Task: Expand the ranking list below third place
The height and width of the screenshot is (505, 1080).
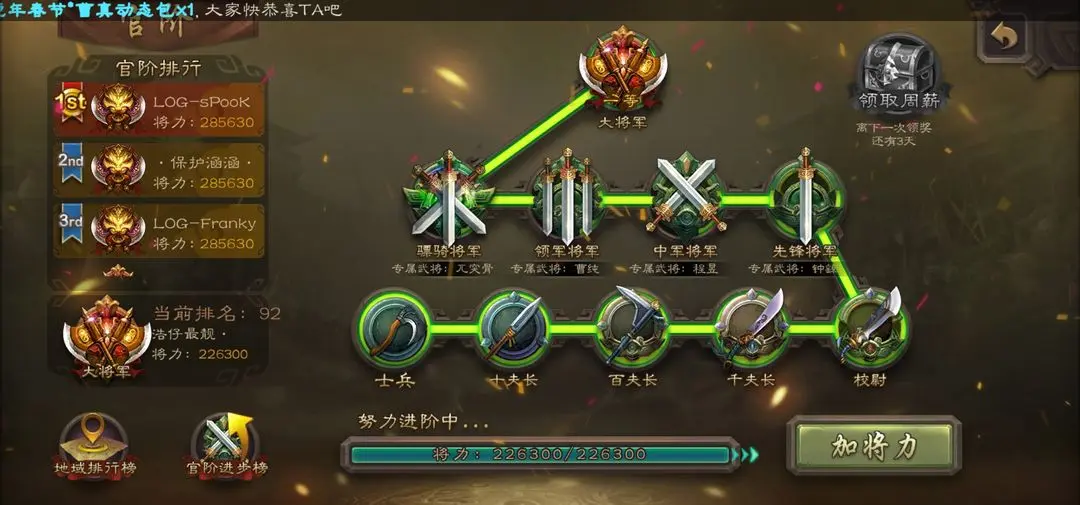Action: (118, 271)
